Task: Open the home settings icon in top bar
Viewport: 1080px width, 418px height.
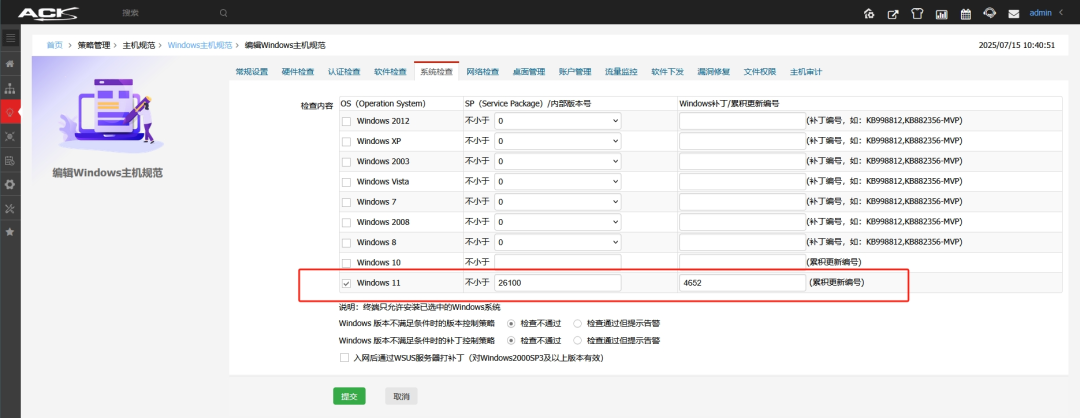Action: click(869, 14)
